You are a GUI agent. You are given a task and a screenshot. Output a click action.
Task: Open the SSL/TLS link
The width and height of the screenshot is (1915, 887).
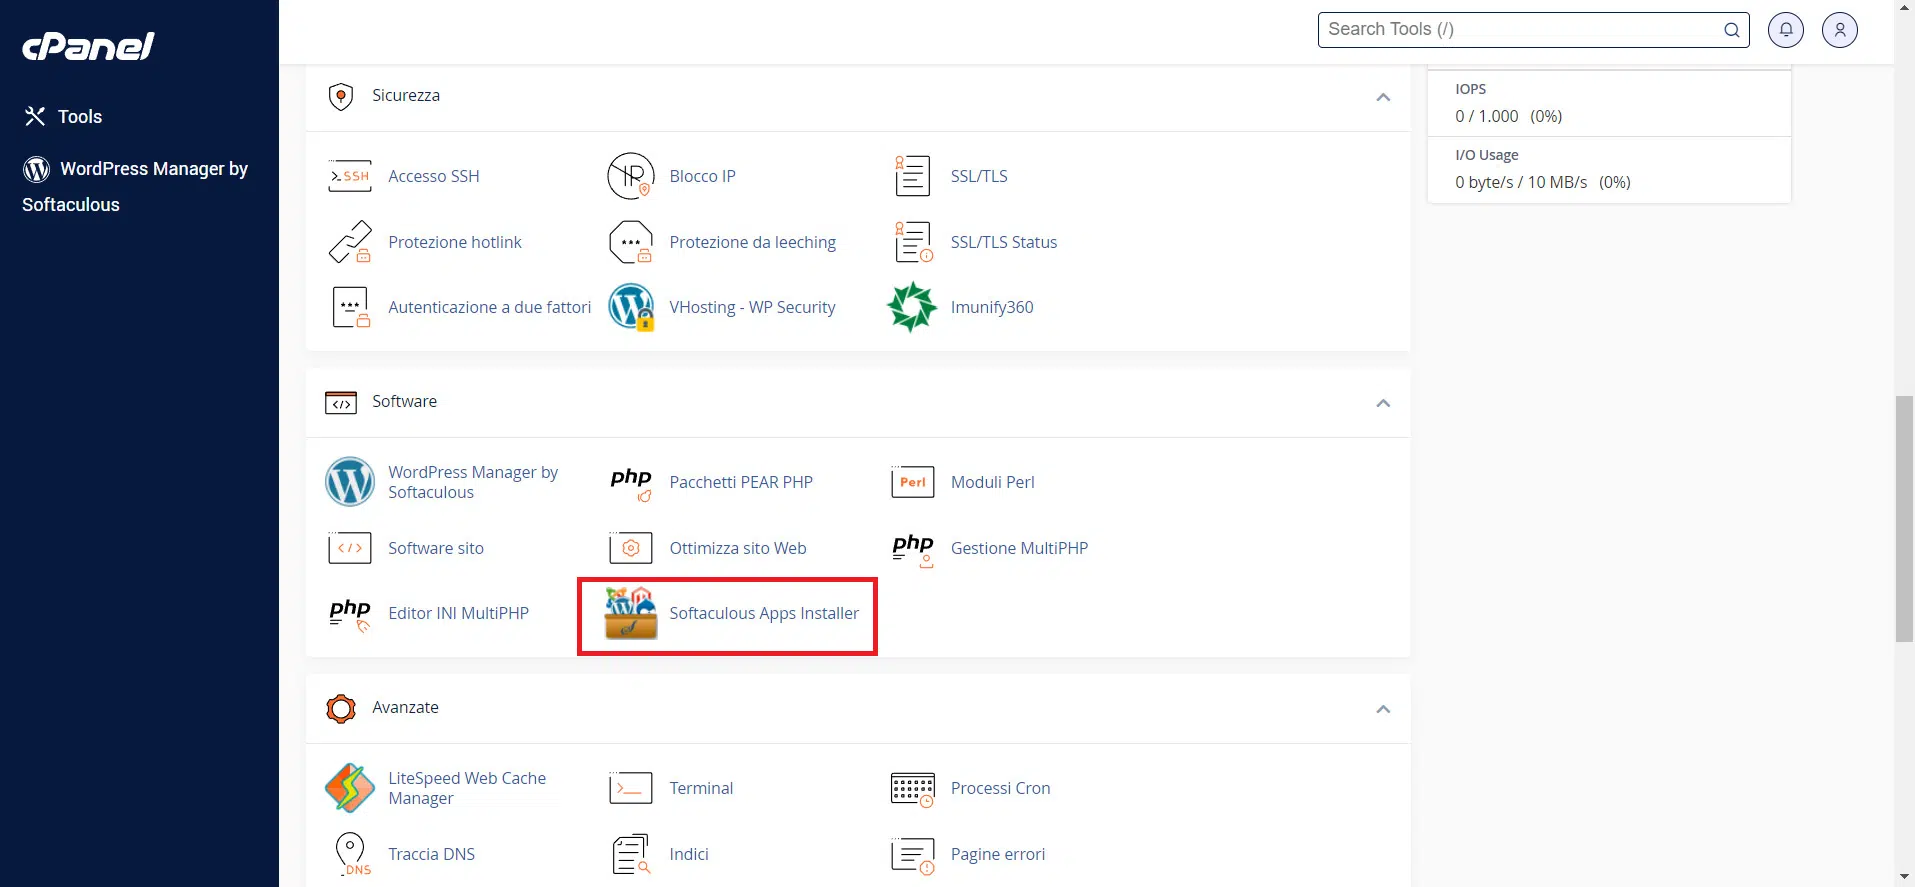(x=979, y=176)
